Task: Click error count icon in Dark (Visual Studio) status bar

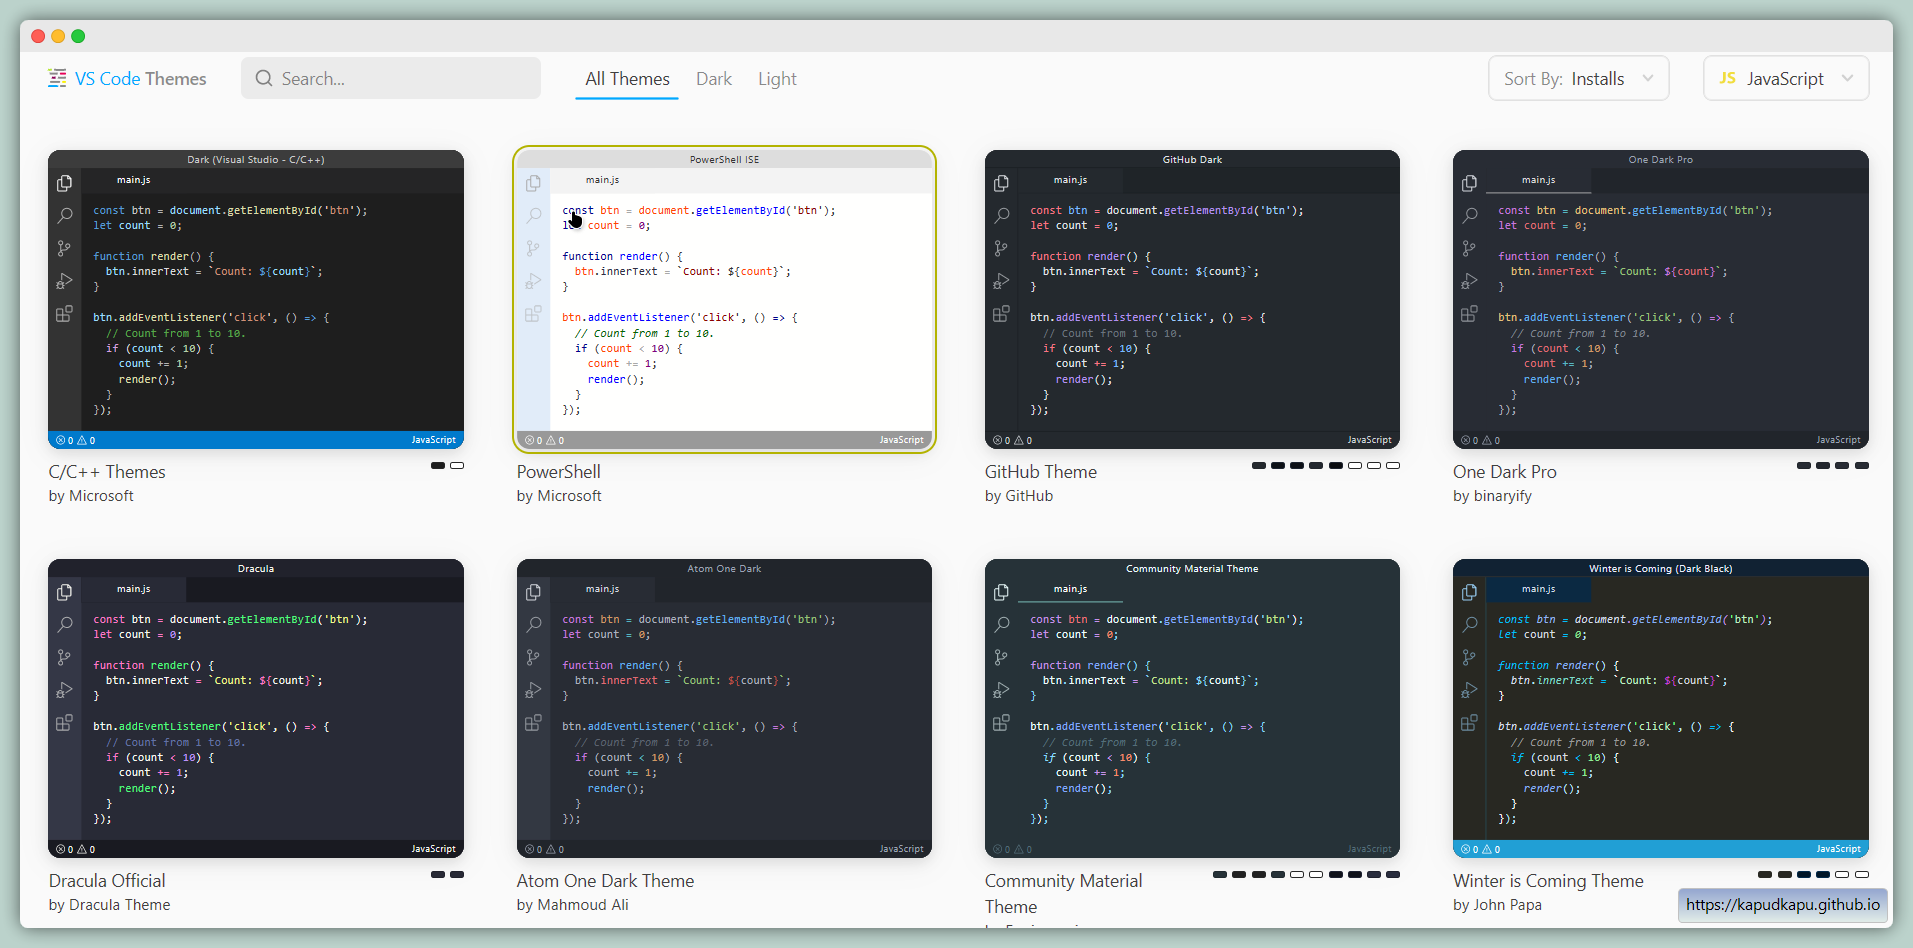Action: pyautogui.click(x=60, y=440)
